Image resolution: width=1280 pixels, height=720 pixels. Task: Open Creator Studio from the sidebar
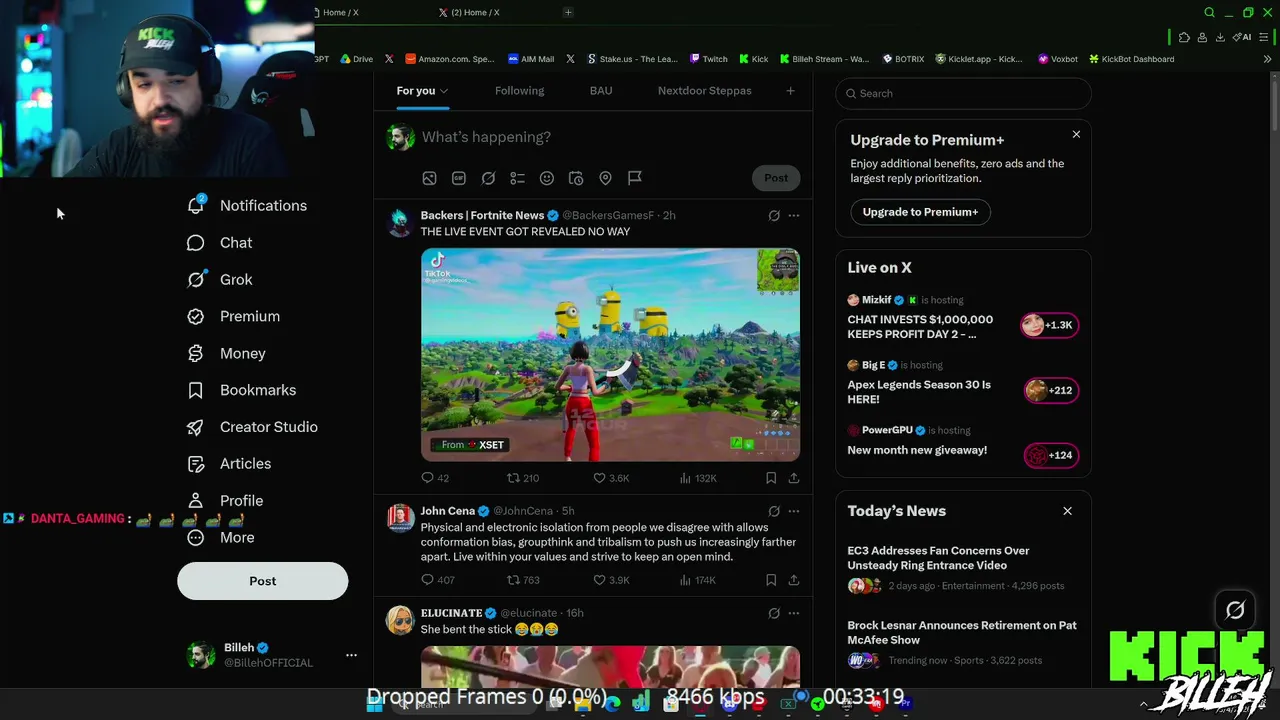[x=253, y=427]
